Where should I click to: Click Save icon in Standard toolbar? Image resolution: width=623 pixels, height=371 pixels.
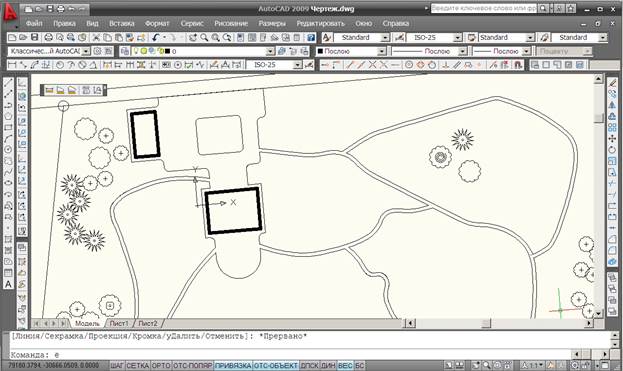coord(35,37)
